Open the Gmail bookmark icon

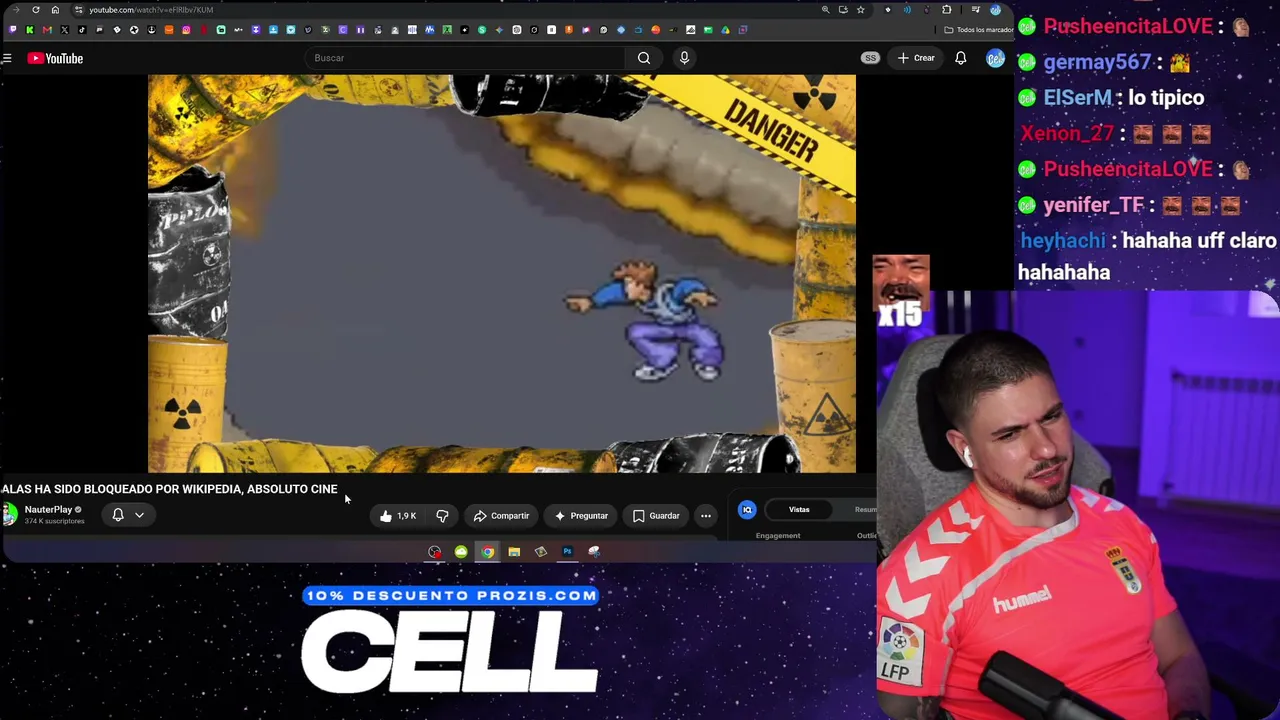click(47, 30)
